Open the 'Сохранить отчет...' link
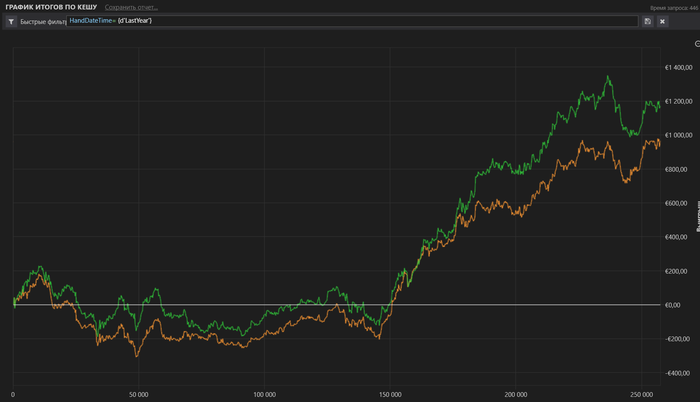The width and height of the screenshot is (700, 402). pyautogui.click(x=131, y=7)
